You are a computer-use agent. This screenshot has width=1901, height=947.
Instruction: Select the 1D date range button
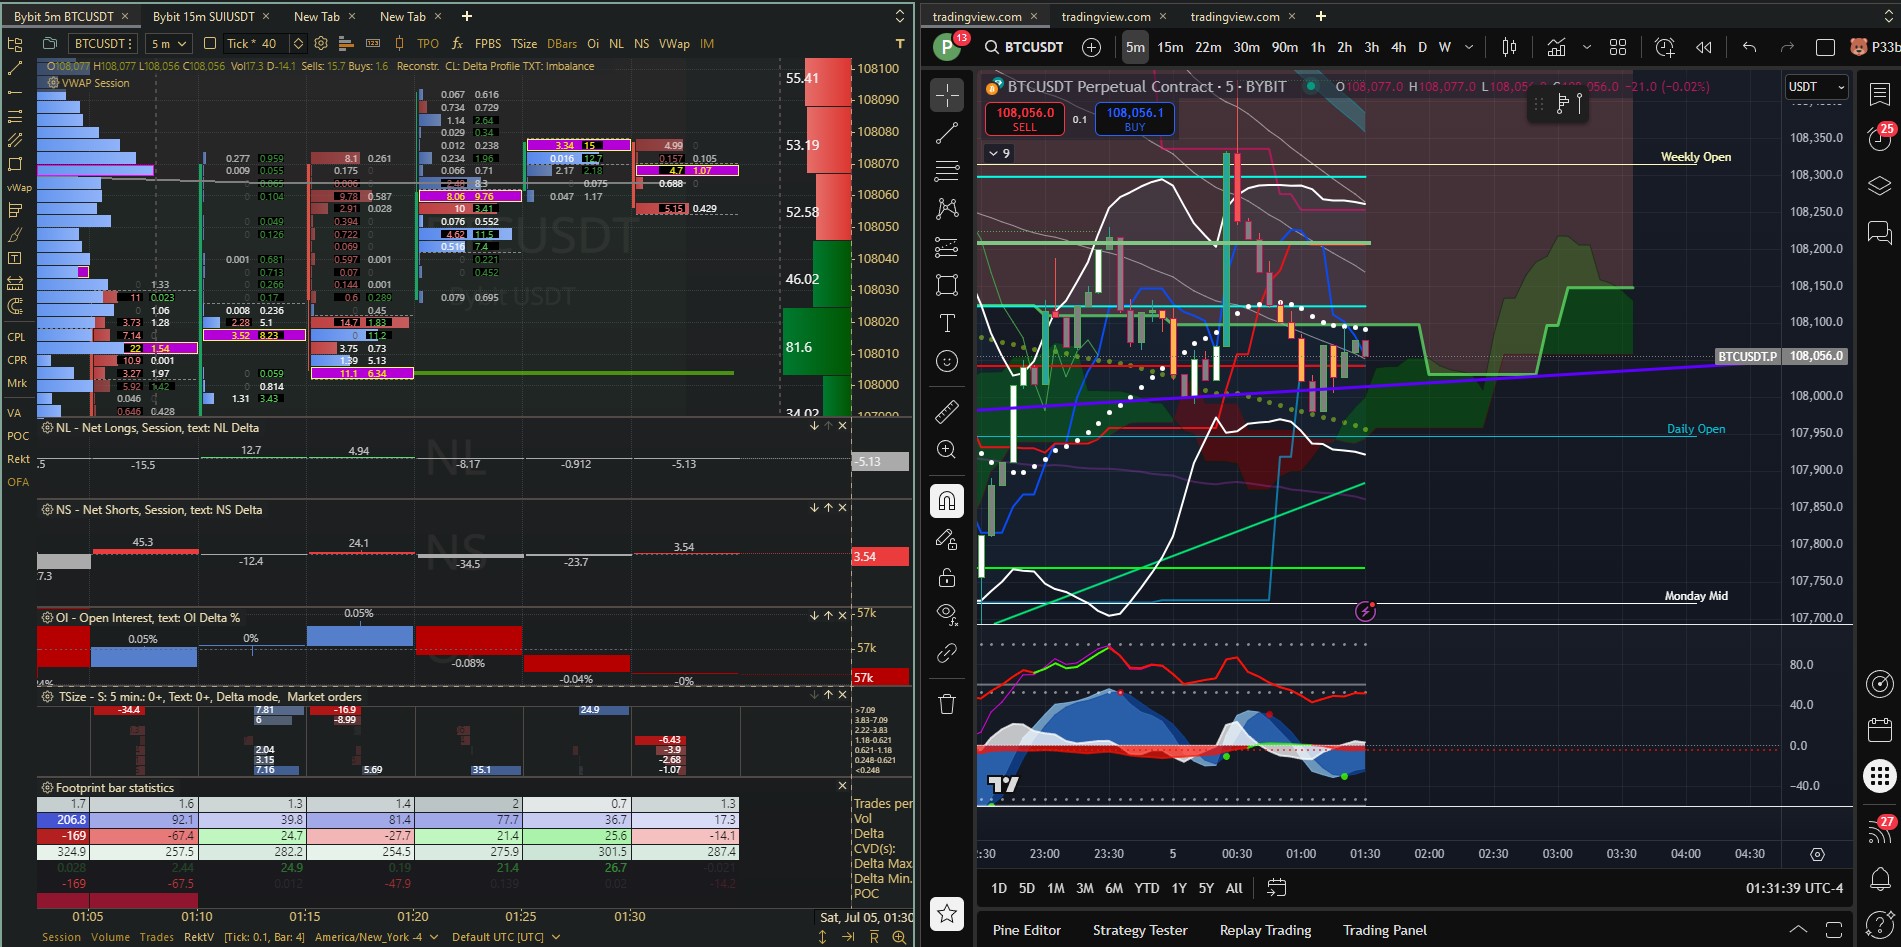coord(999,888)
